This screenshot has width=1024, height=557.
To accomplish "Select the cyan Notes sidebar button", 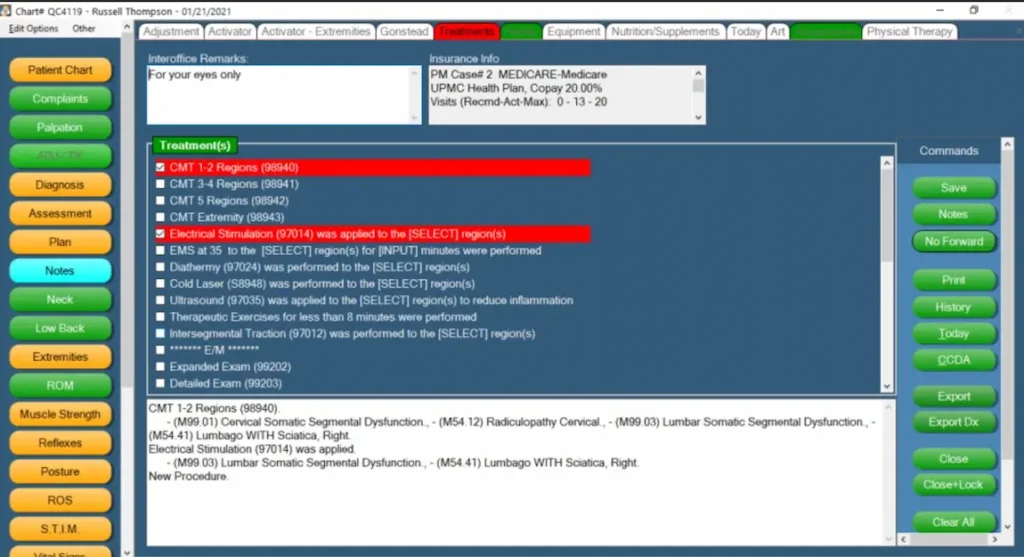I will 60,271.
